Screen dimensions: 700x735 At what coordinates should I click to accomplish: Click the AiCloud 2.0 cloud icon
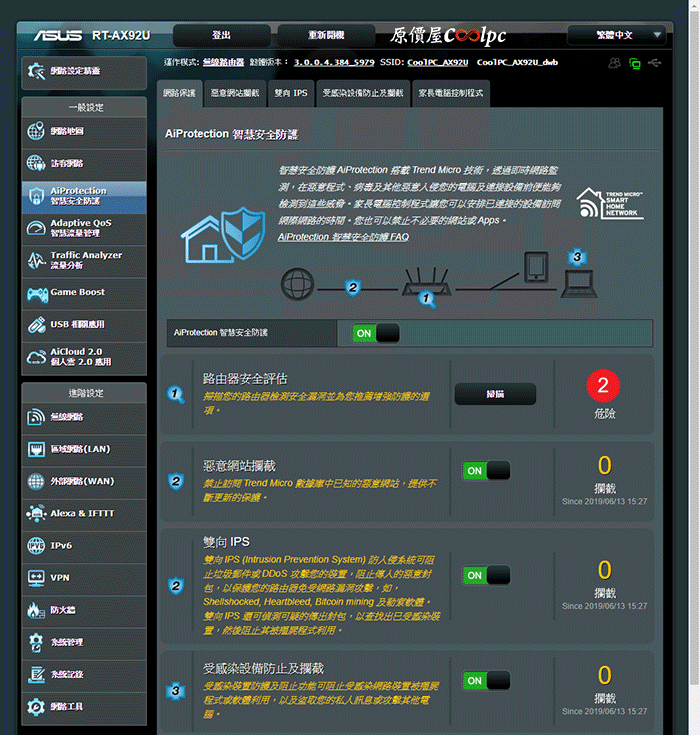[36, 357]
